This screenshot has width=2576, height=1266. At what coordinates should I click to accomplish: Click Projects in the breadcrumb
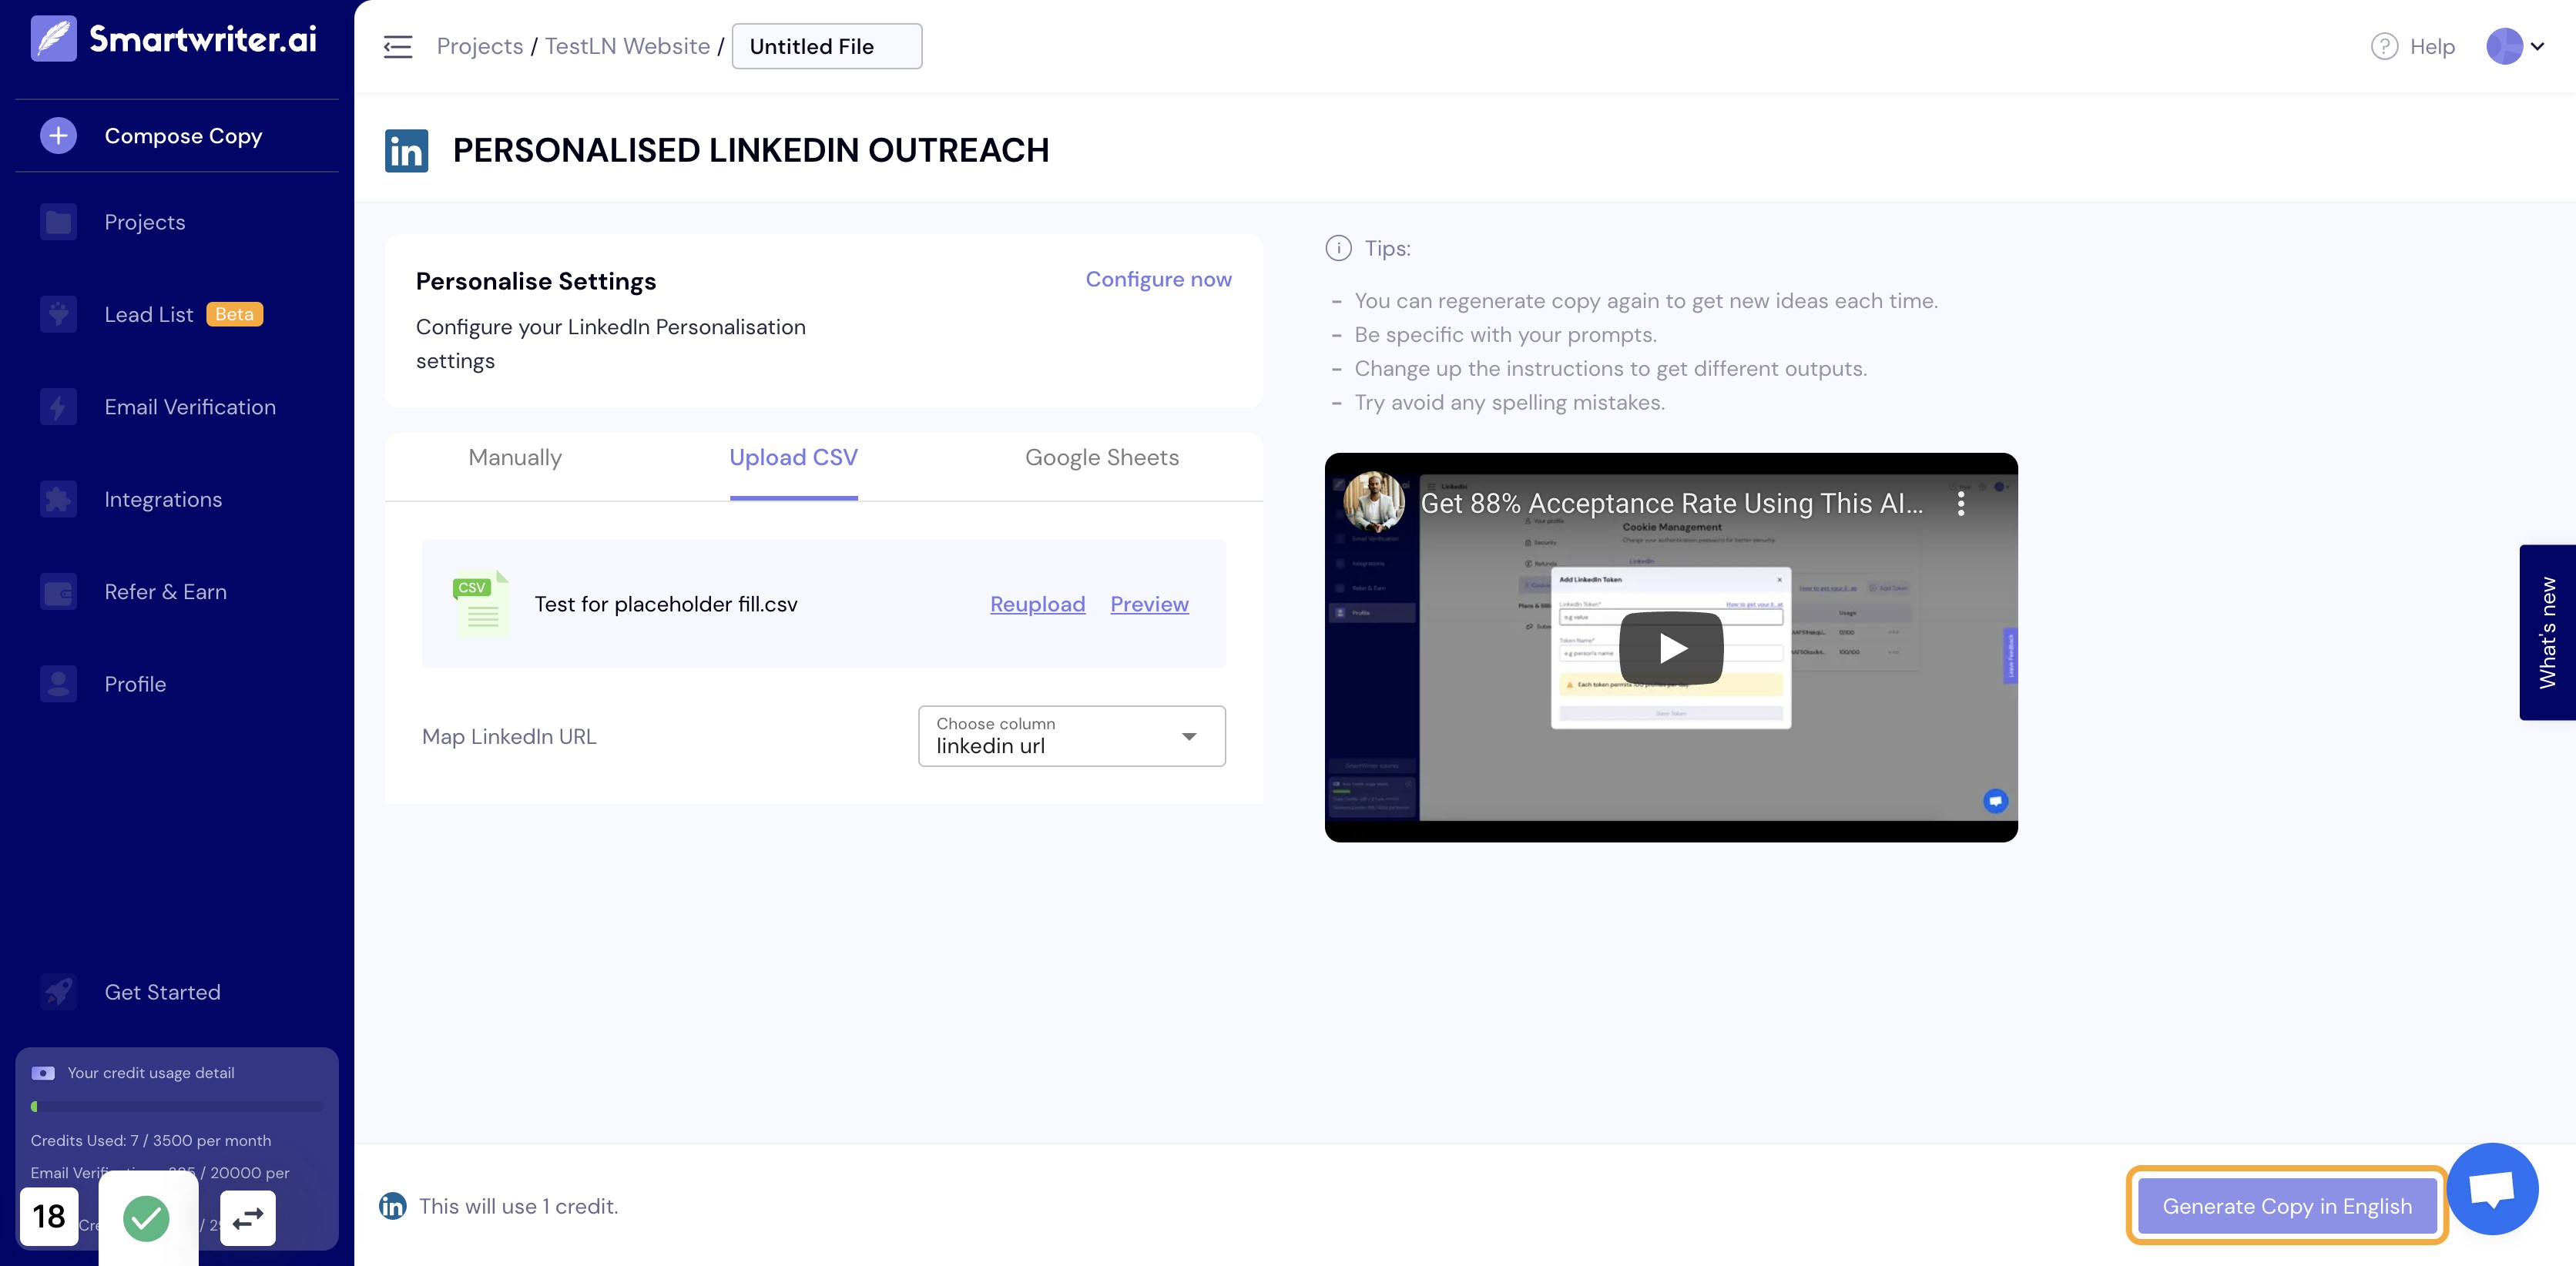[x=480, y=46]
